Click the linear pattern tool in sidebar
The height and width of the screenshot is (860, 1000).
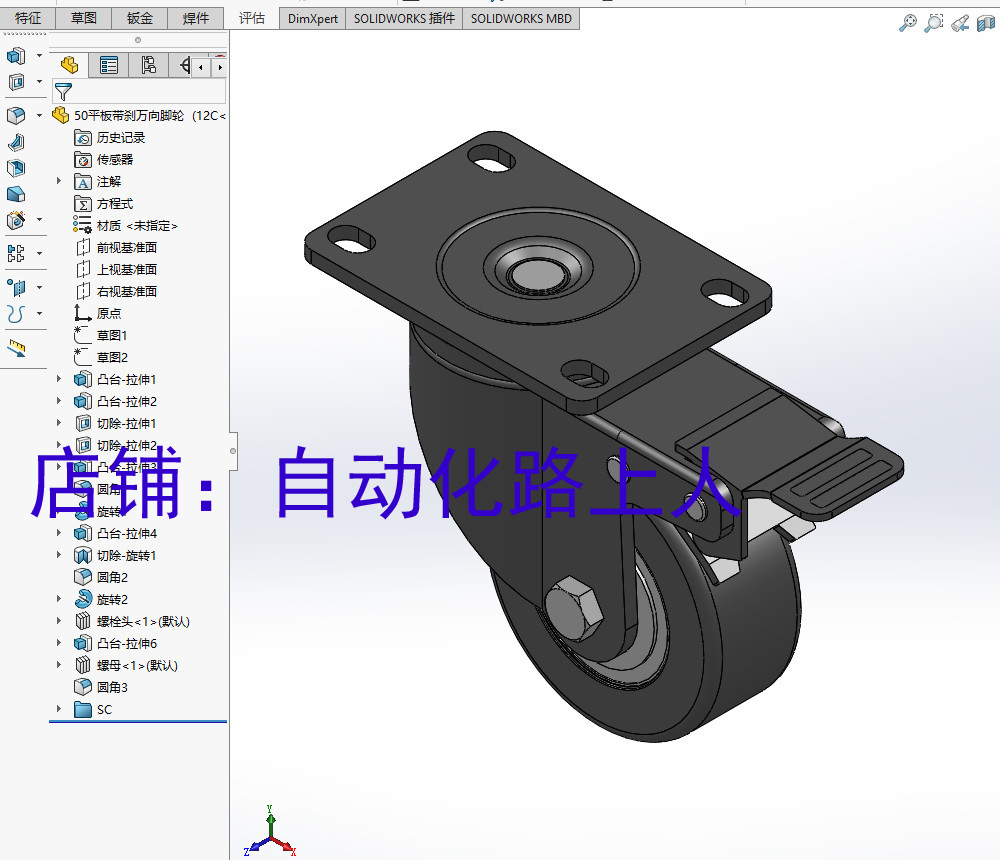[x=16, y=253]
